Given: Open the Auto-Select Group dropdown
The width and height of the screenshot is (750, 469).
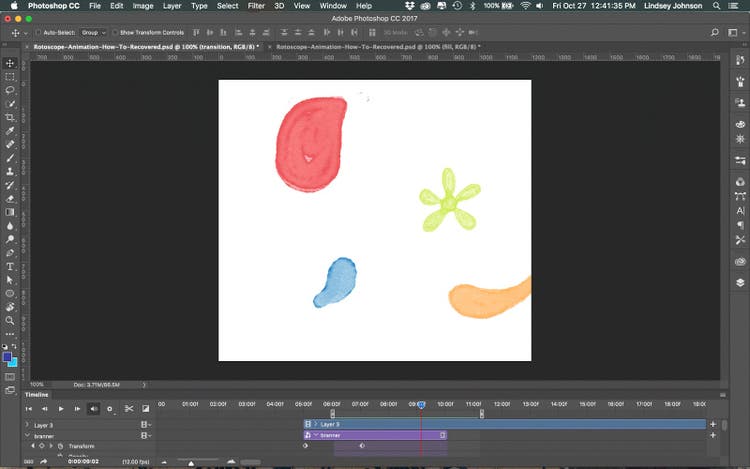Looking at the screenshot, I should pos(93,33).
